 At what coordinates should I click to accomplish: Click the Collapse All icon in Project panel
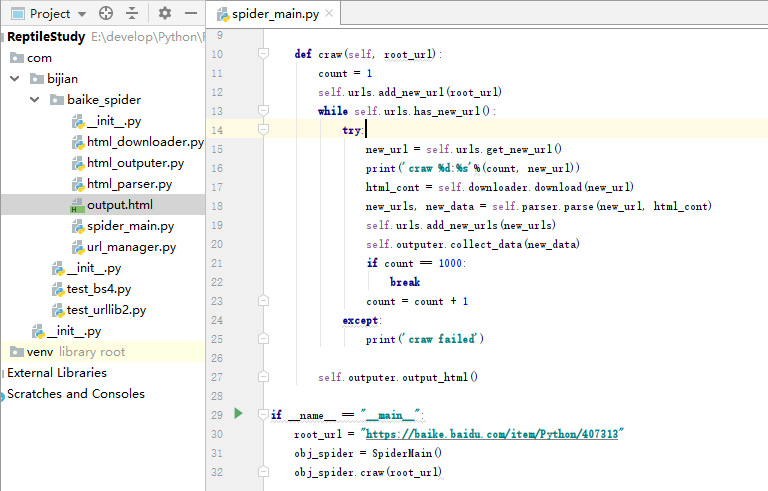click(x=132, y=14)
